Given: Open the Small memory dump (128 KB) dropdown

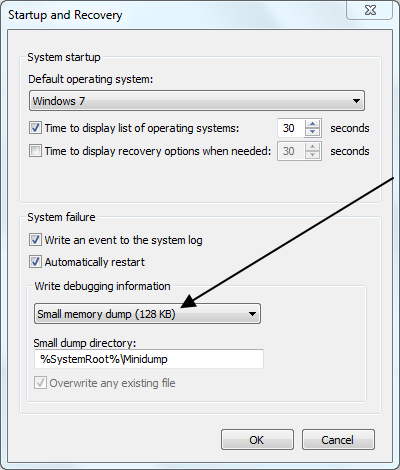Looking at the screenshot, I should point(147,314).
